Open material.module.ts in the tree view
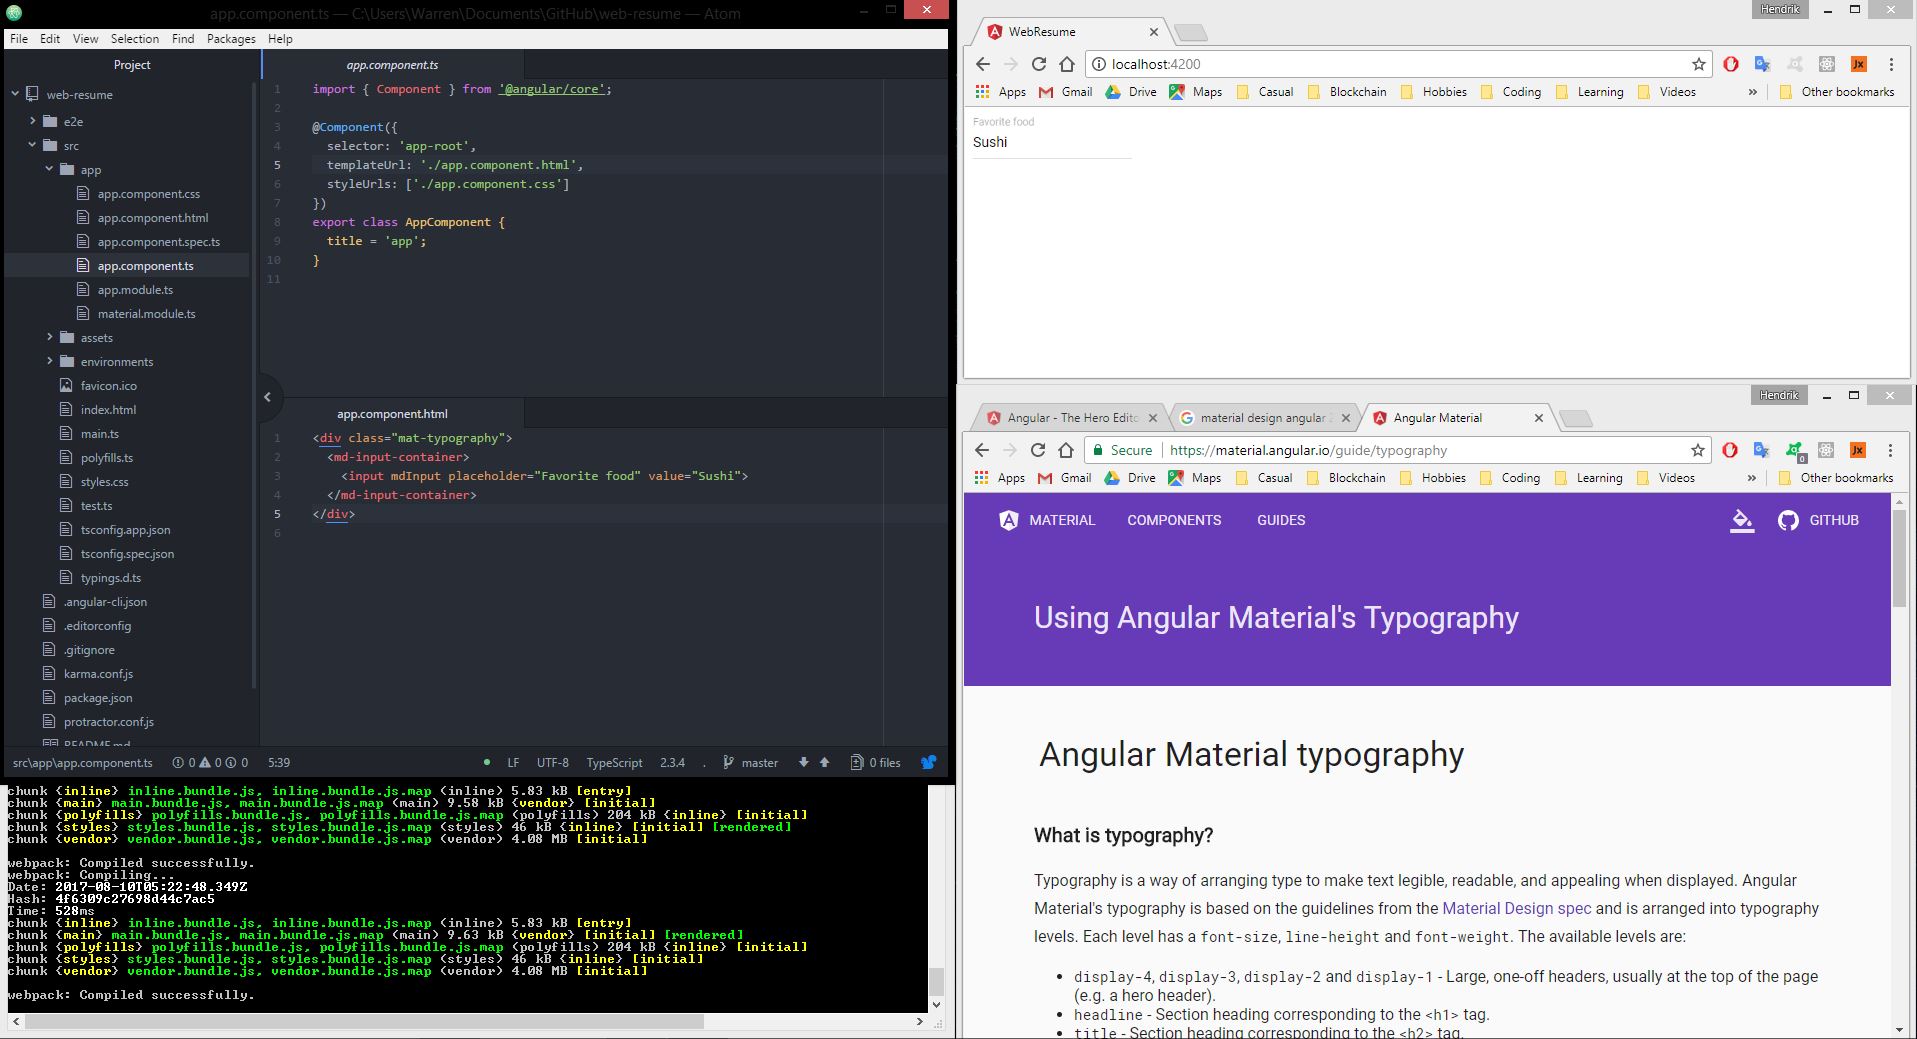 tap(146, 313)
